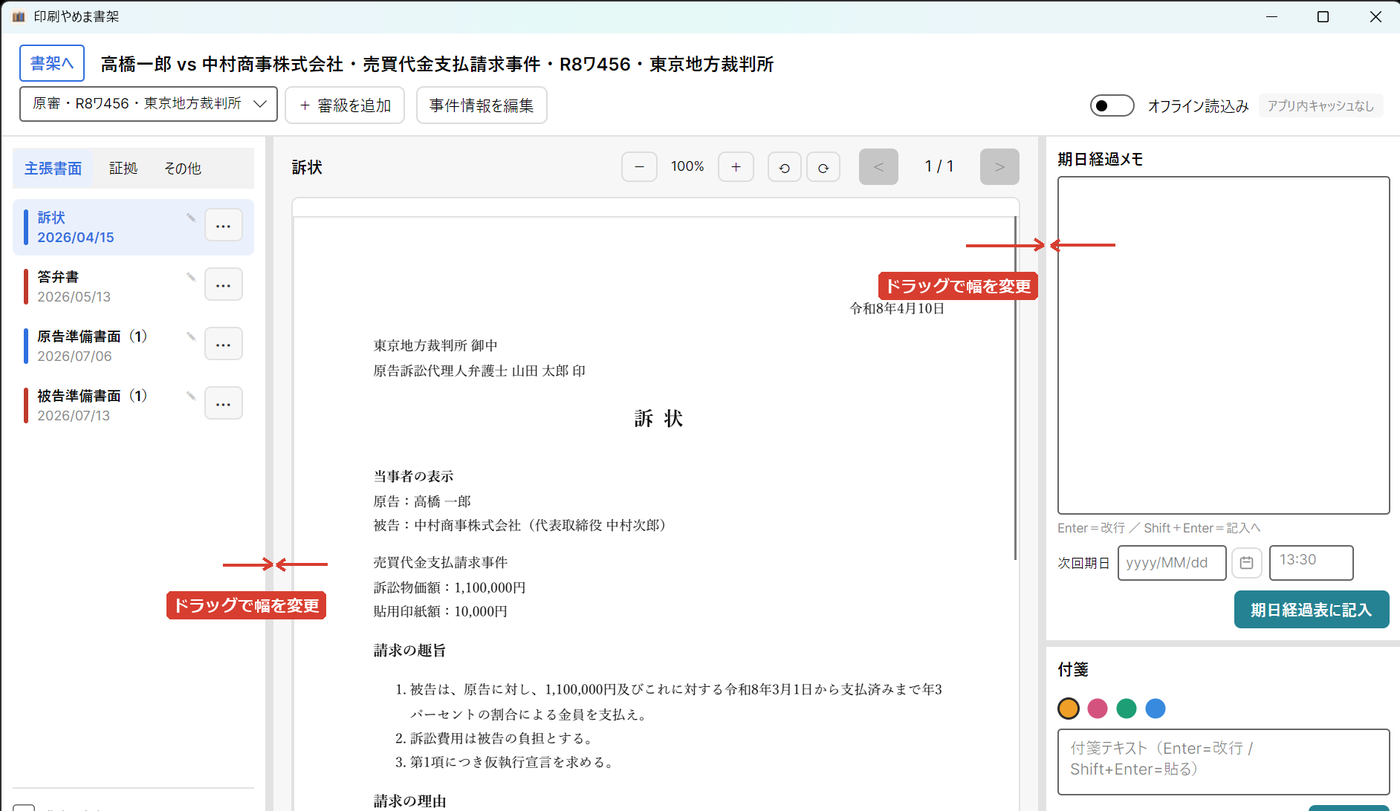Click the 事件情報を編集 button

(481, 105)
